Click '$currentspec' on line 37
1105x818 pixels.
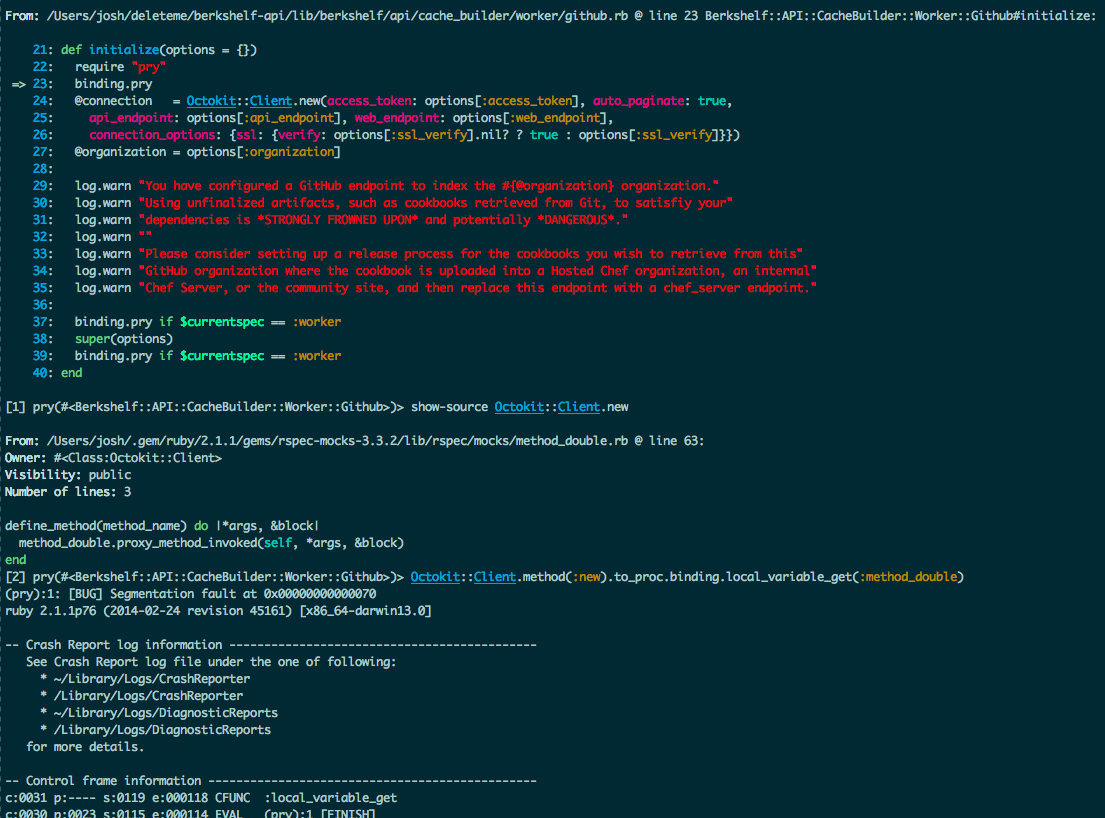pos(222,322)
